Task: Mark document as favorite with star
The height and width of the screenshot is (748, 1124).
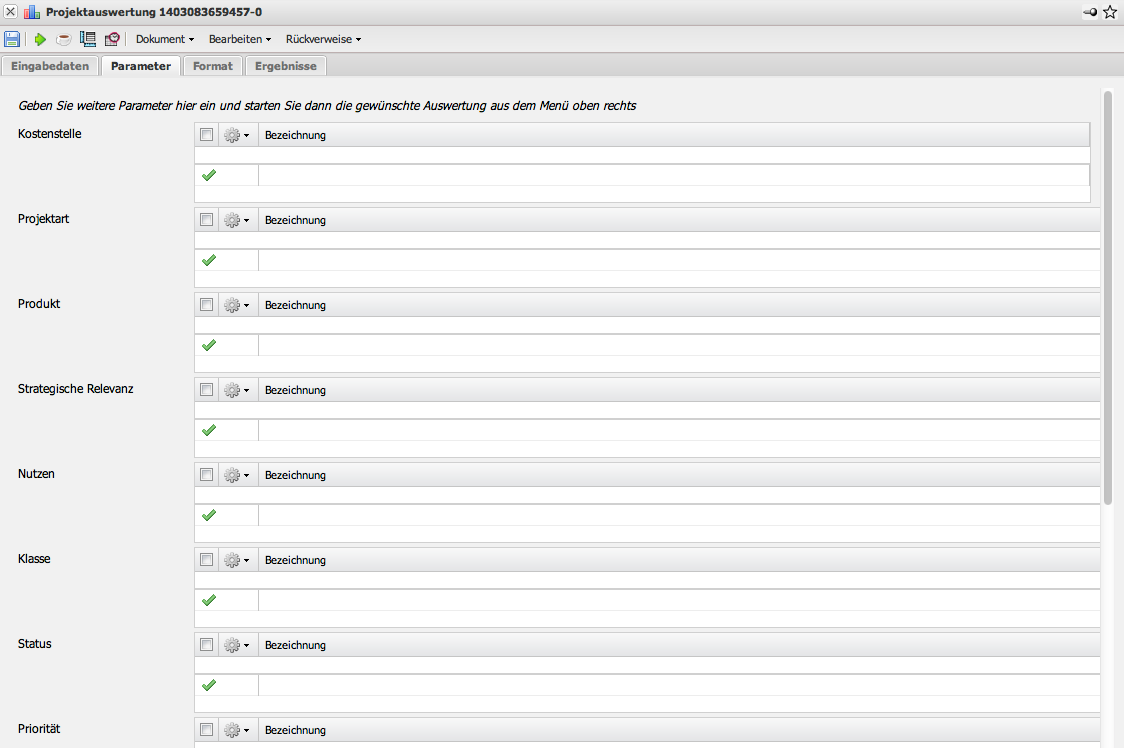Action: click(x=1109, y=12)
